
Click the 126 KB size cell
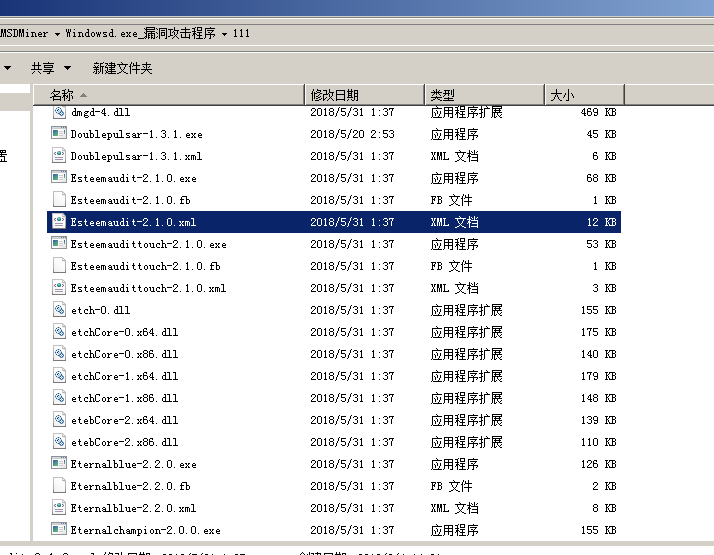coord(598,464)
